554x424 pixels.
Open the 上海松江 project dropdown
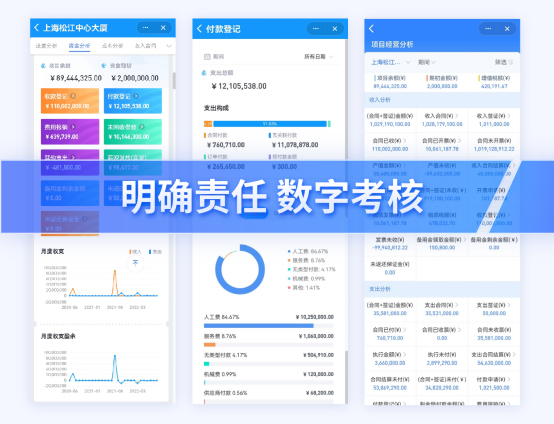click(x=390, y=62)
